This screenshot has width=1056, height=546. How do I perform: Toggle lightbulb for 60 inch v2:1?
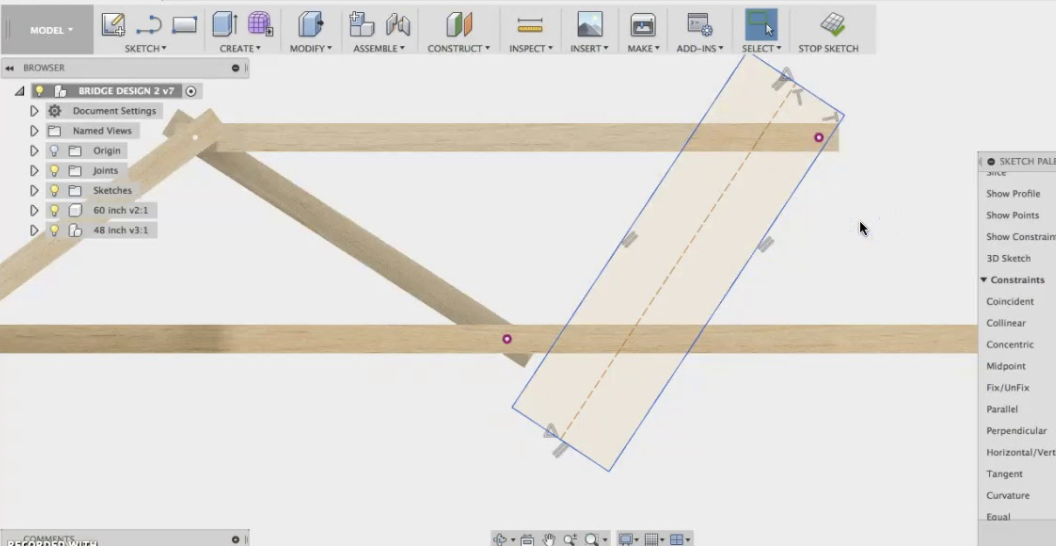pyautogui.click(x=54, y=211)
